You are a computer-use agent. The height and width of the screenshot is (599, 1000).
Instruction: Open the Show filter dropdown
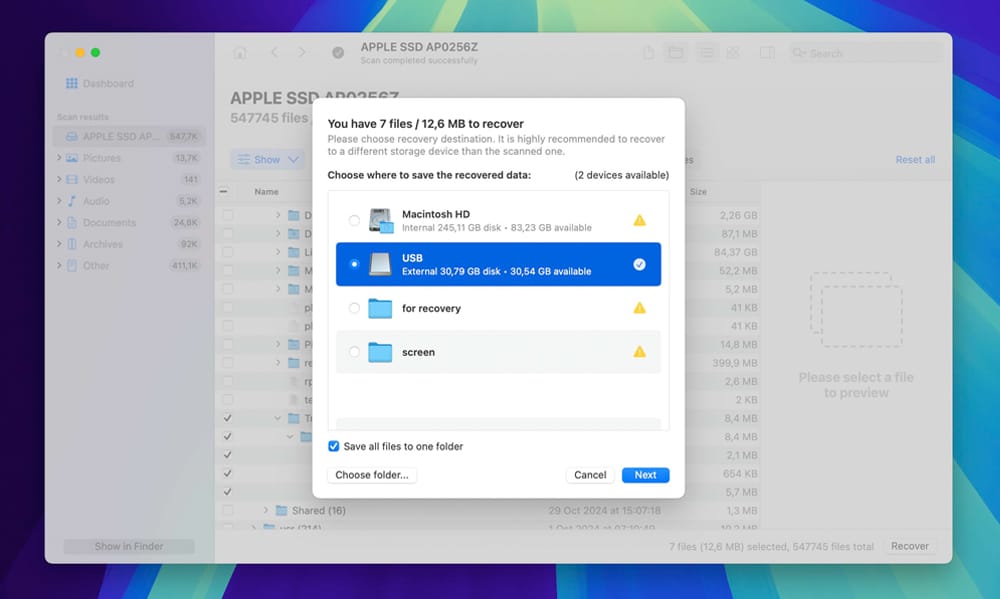pyautogui.click(x=268, y=159)
